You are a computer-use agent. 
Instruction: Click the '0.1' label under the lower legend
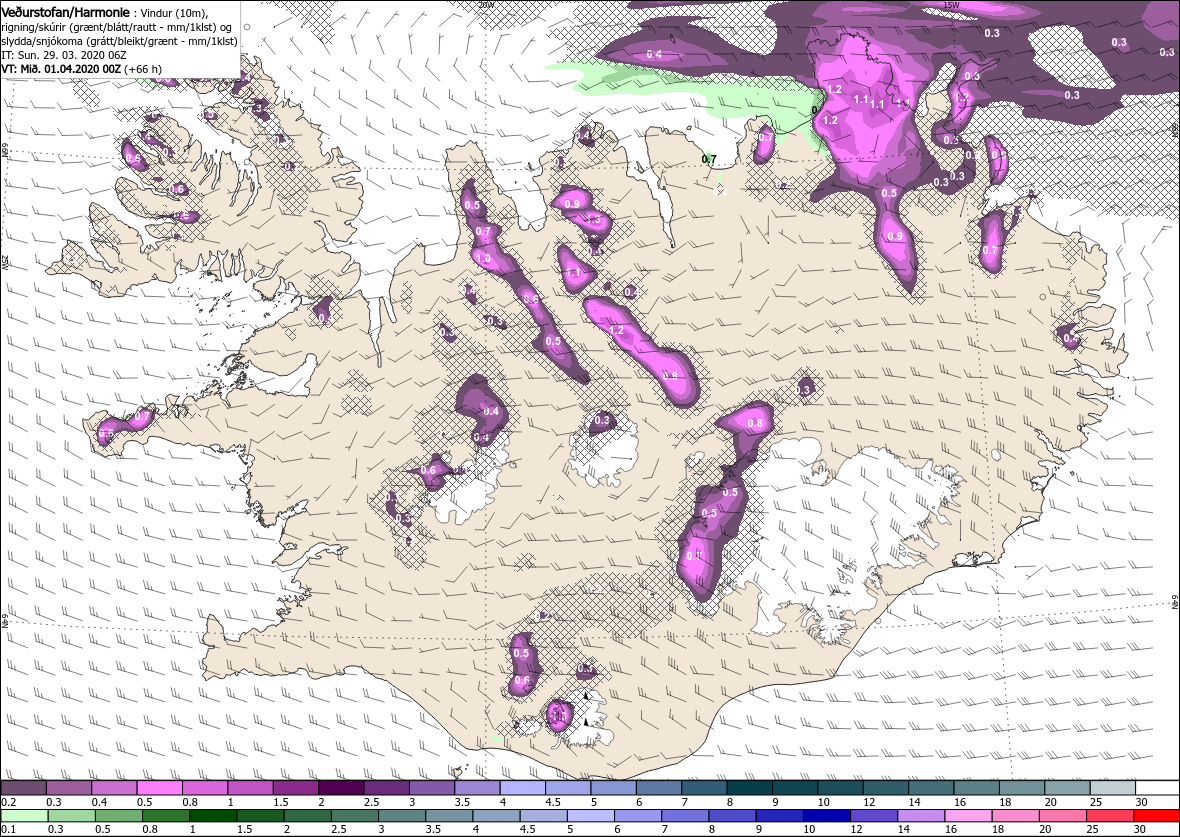click(9, 829)
